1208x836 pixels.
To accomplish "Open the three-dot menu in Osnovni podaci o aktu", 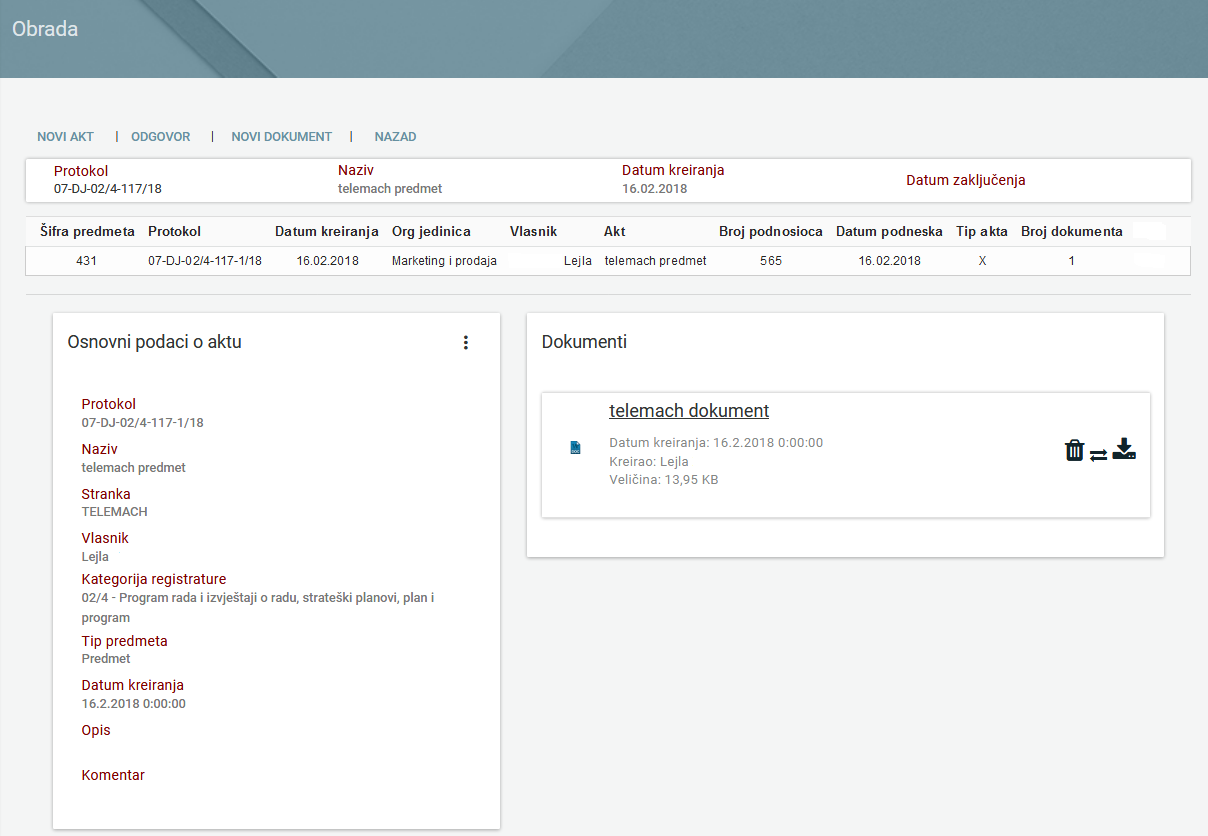I will coord(465,342).
